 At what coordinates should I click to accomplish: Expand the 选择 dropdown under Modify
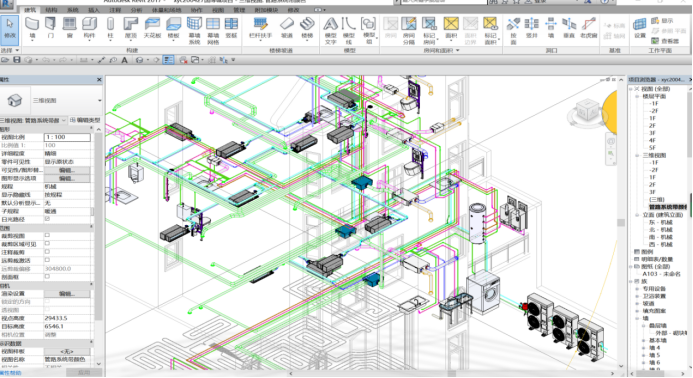point(10,50)
